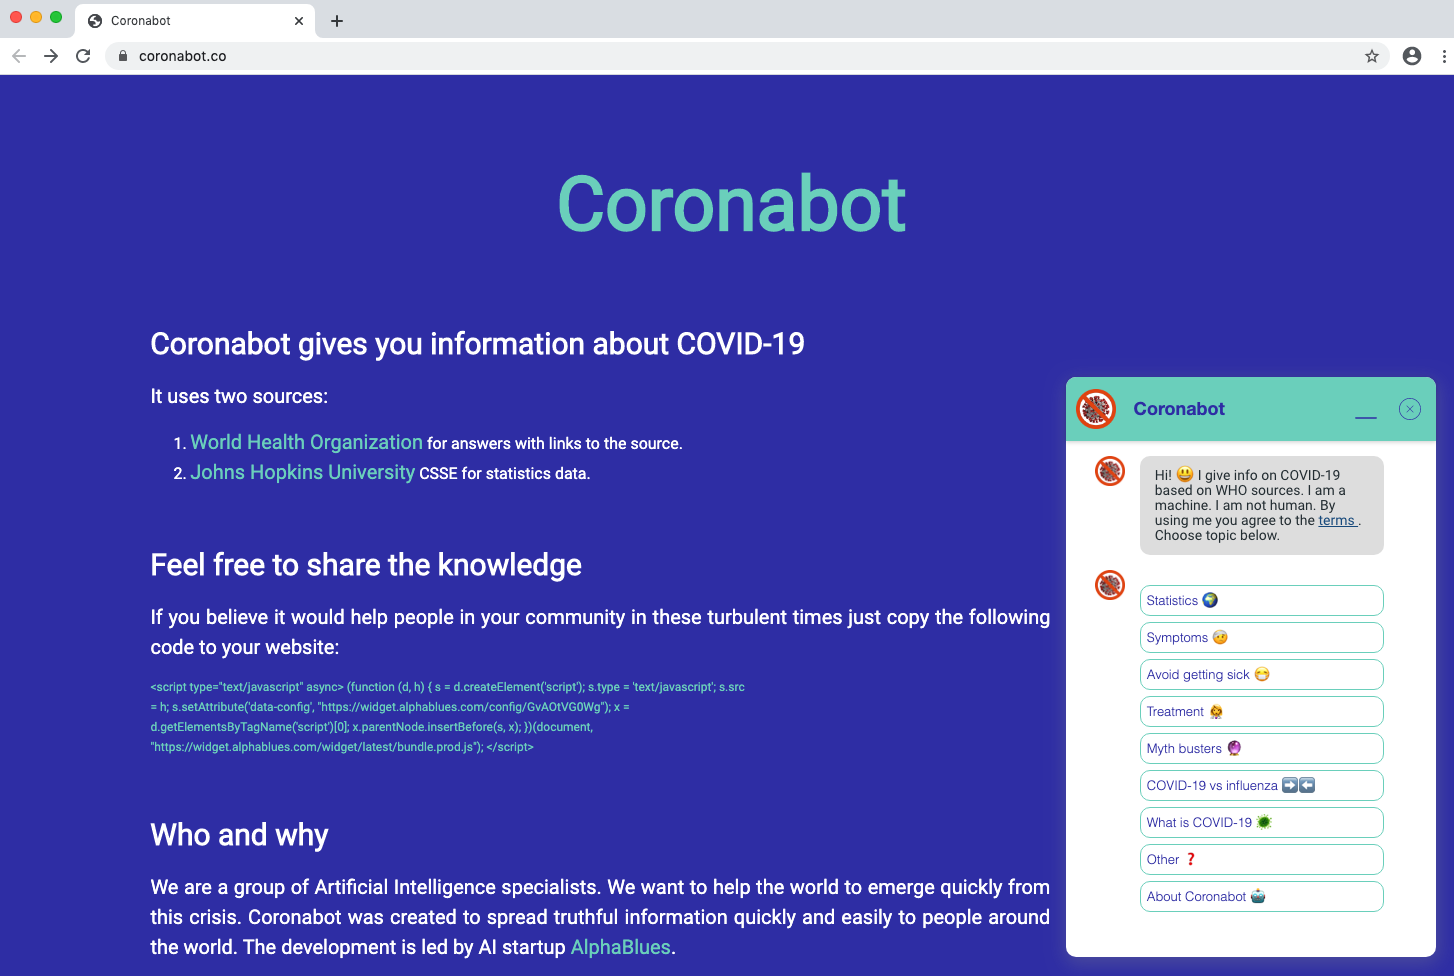Image resolution: width=1454 pixels, height=976 pixels.
Task: Click the lock icon in address bar
Action: tap(123, 56)
